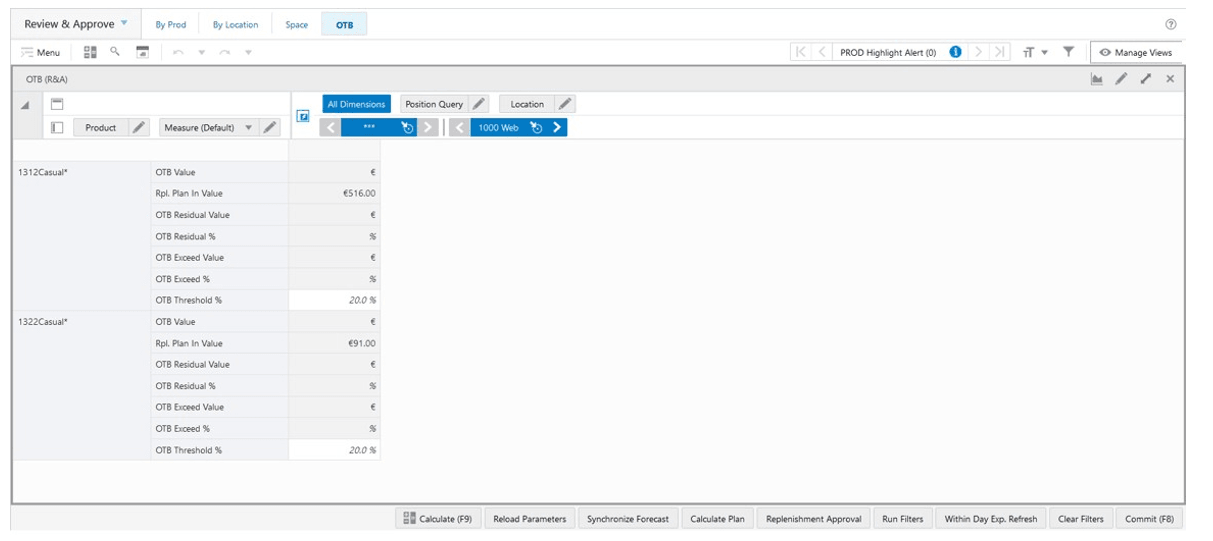Click previous arrow of *** slider

(330, 128)
